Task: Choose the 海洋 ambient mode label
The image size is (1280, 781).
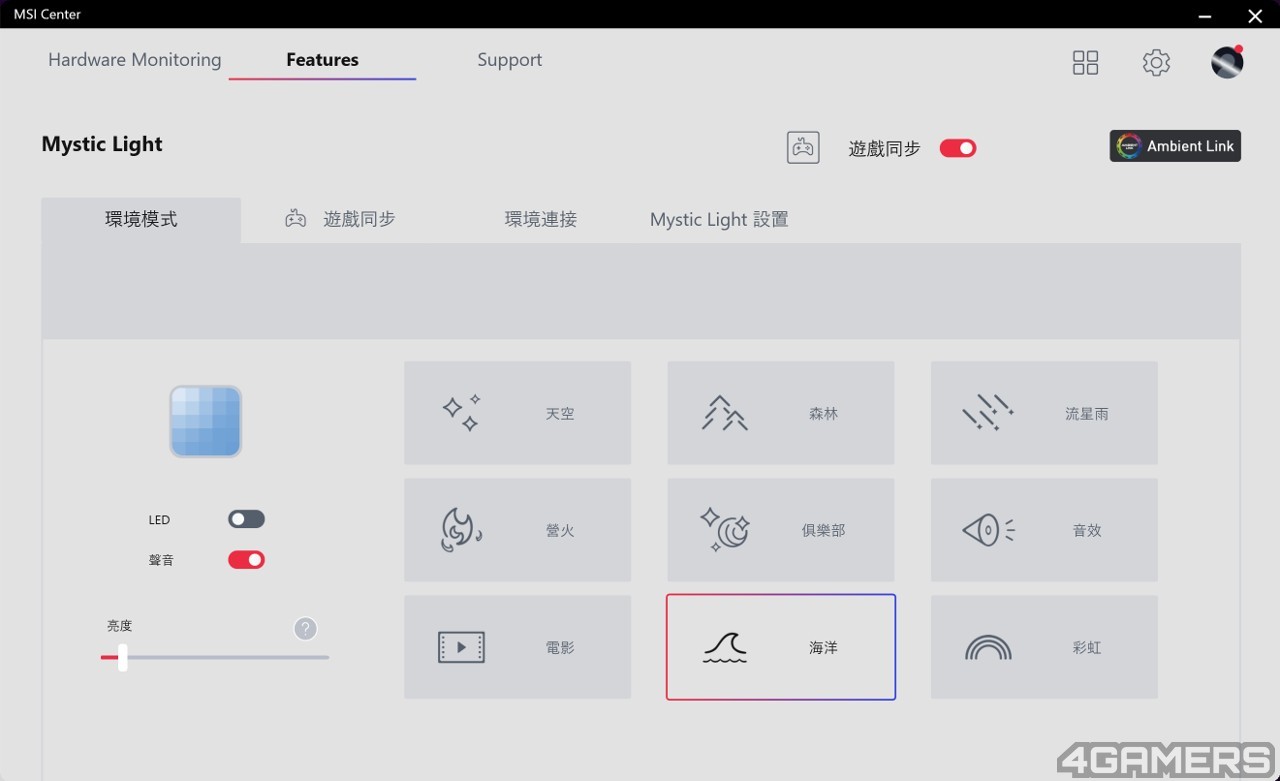Action: coord(823,648)
